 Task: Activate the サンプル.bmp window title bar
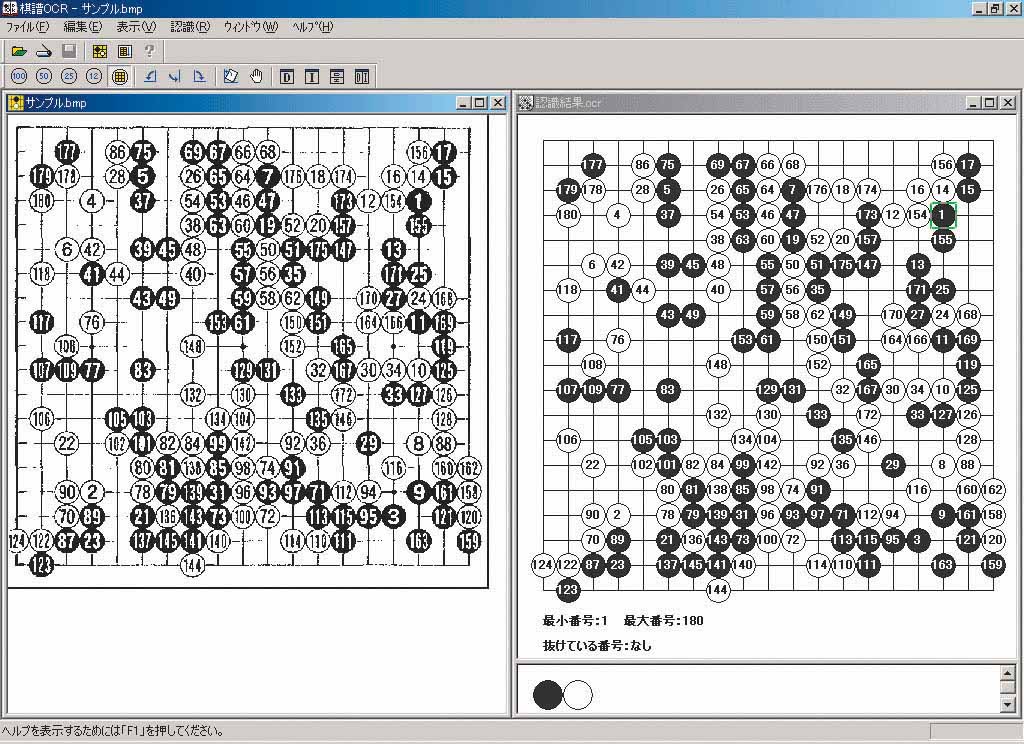[x=257, y=103]
